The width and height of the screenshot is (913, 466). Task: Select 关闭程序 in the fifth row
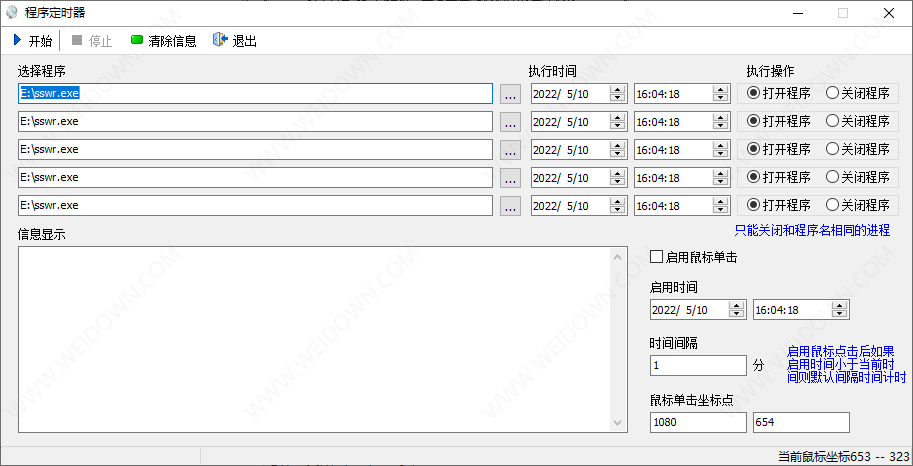pyautogui.click(x=858, y=205)
